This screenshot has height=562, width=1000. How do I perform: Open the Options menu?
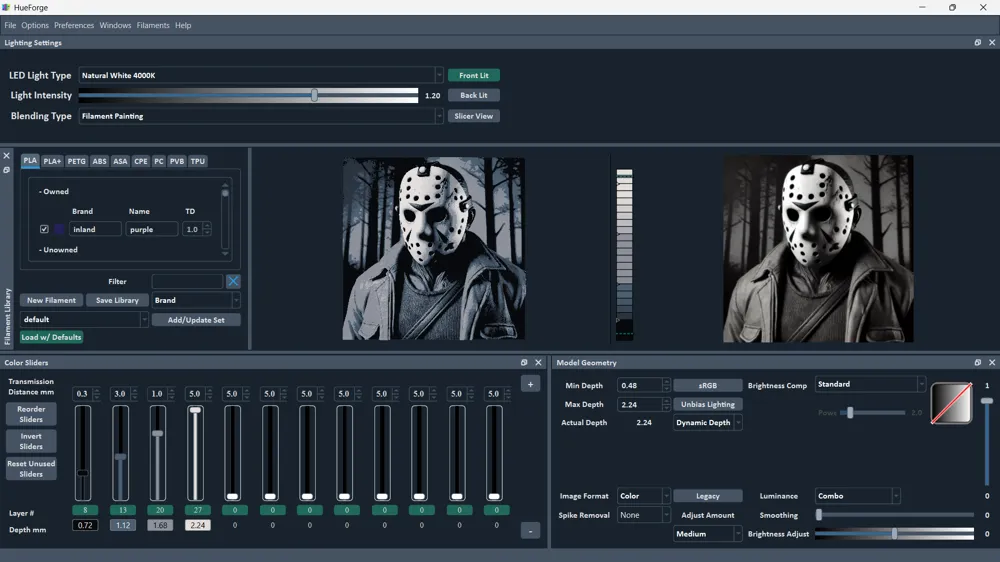pos(35,26)
